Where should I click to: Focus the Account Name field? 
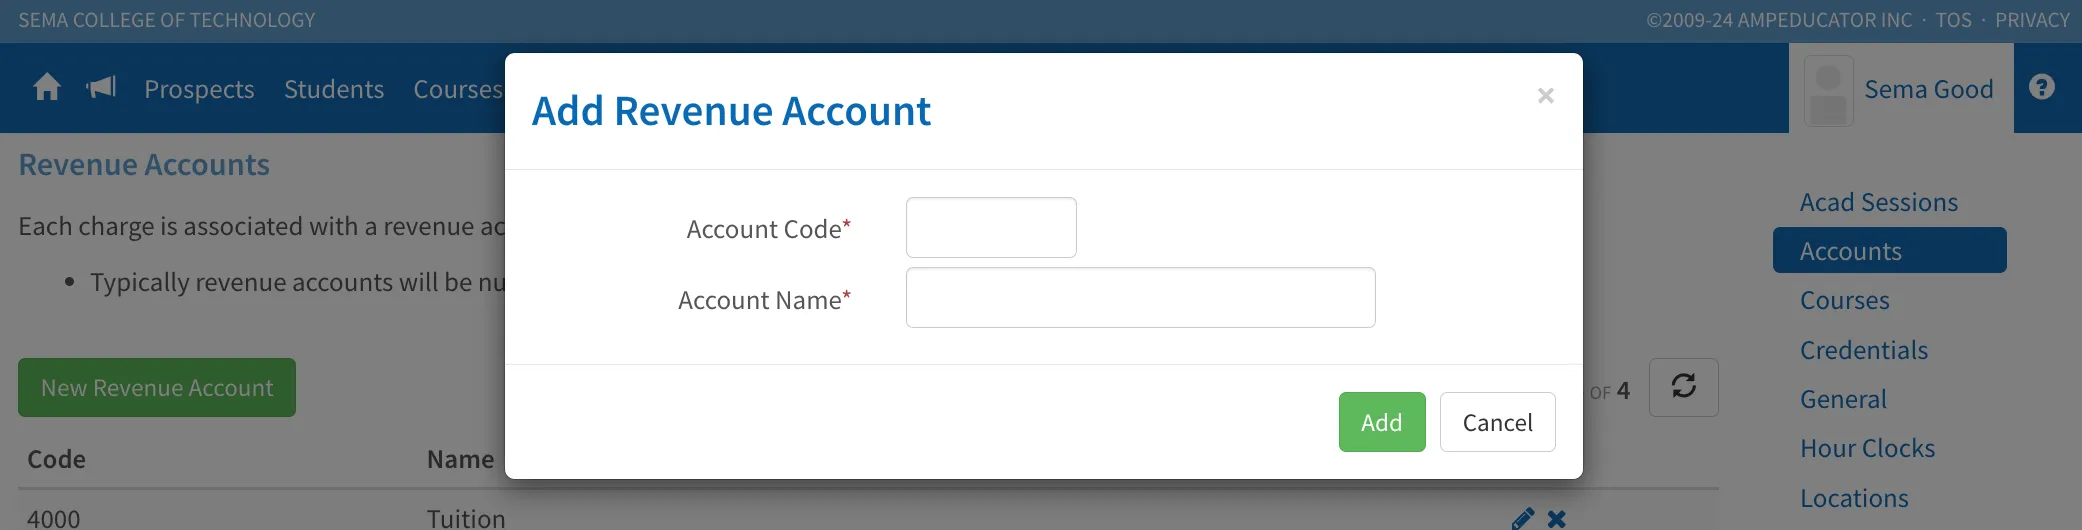tap(1141, 298)
